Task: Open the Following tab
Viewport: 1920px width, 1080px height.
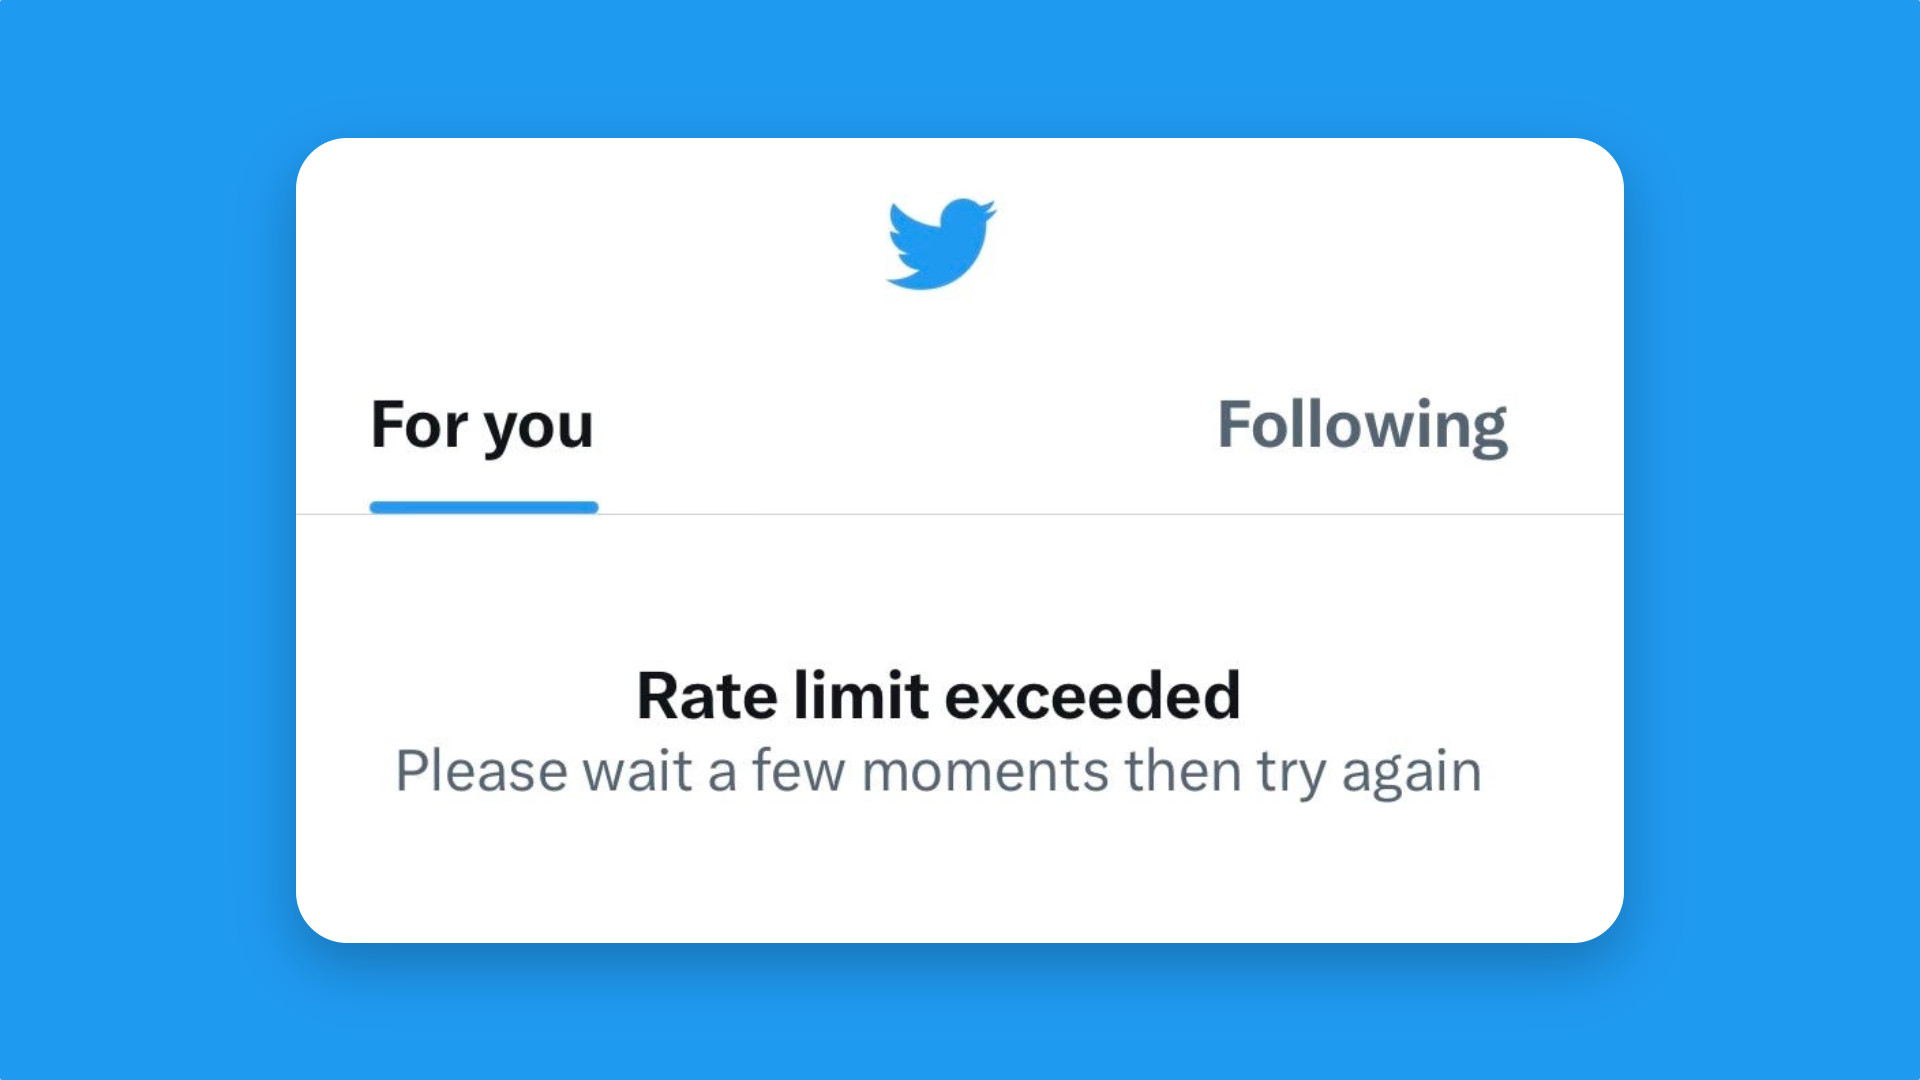Action: click(1361, 426)
